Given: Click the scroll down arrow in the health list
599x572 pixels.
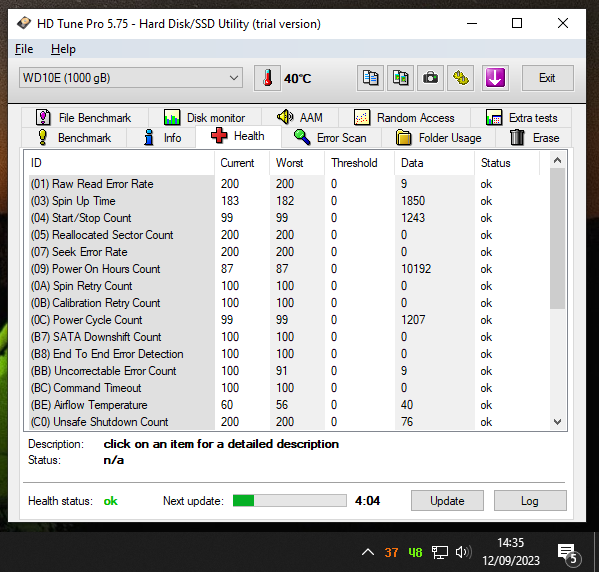Looking at the screenshot, I should click(x=557, y=422).
